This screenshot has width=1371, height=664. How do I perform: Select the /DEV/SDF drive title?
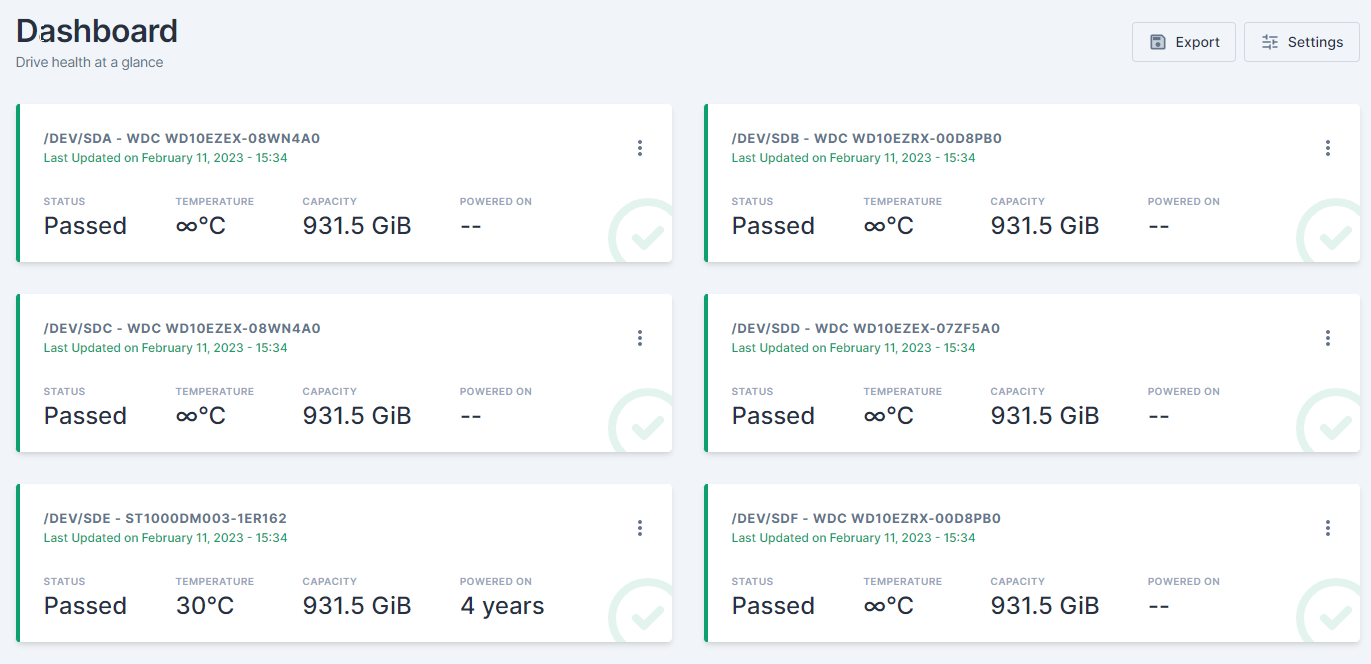866,518
